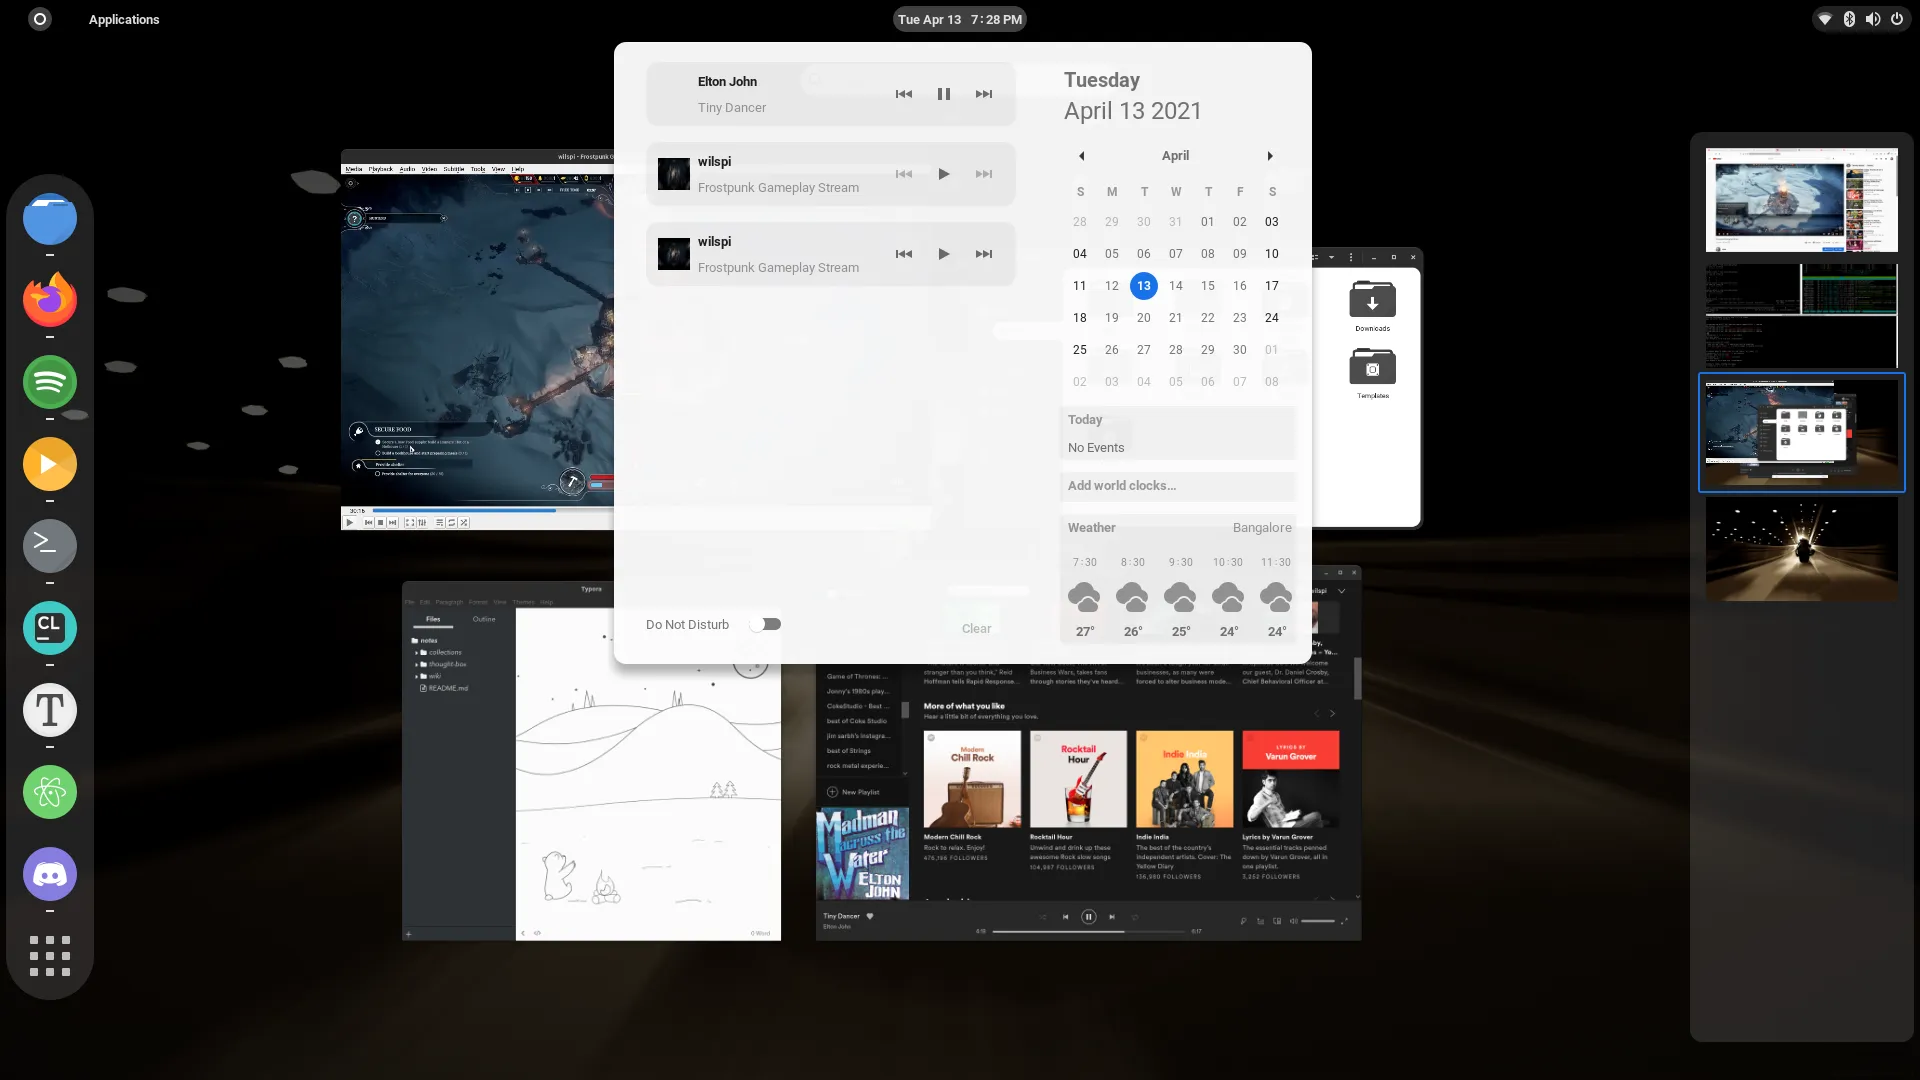Open the Tuesday April 13 2021 date header
Screen dimensions: 1920x1080
click(1133, 96)
